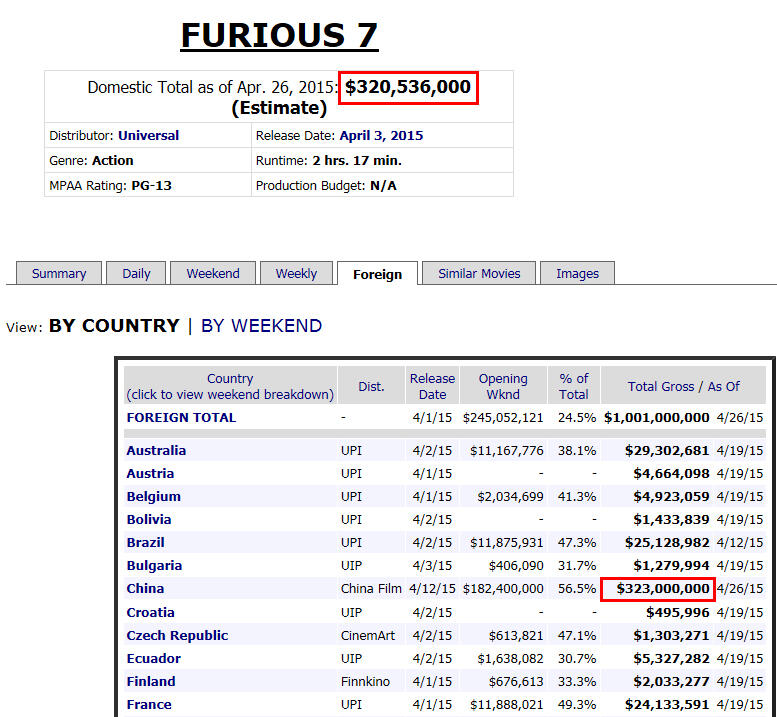Image resolution: width=777 pixels, height=717 pixels.
Task: Open Brazil weekend breakdown
Action: pyautogui.click(x=145, y=543)
